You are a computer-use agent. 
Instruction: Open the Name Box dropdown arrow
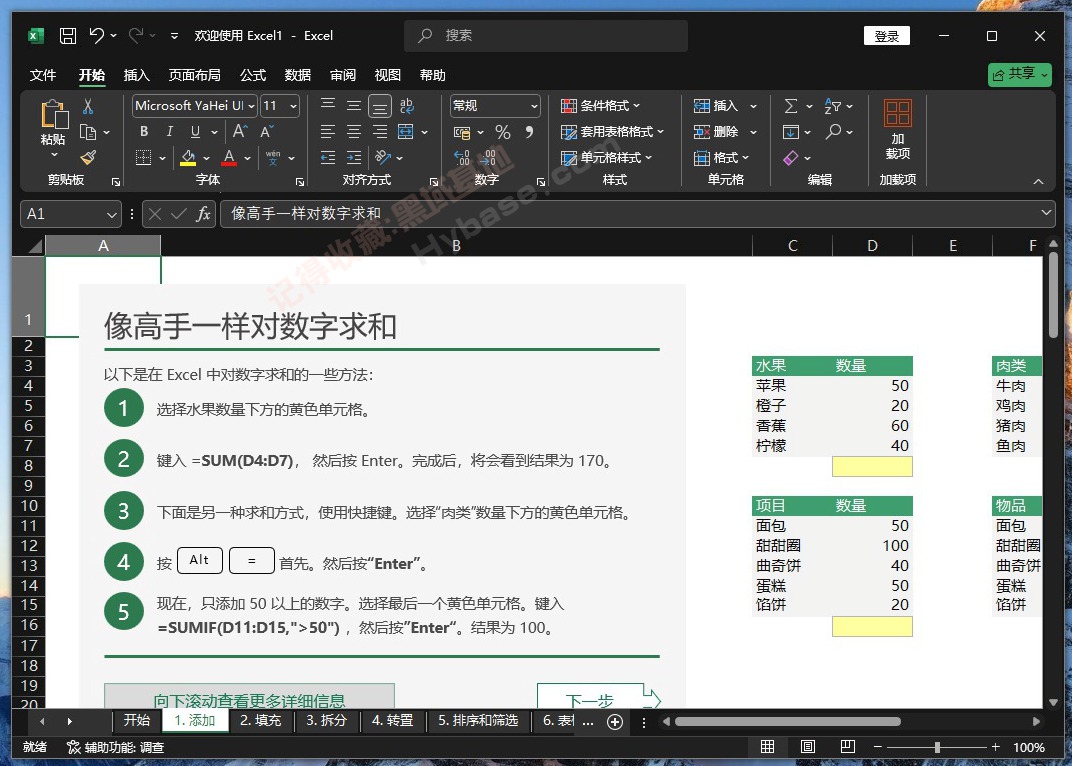[x=112, y=215]
